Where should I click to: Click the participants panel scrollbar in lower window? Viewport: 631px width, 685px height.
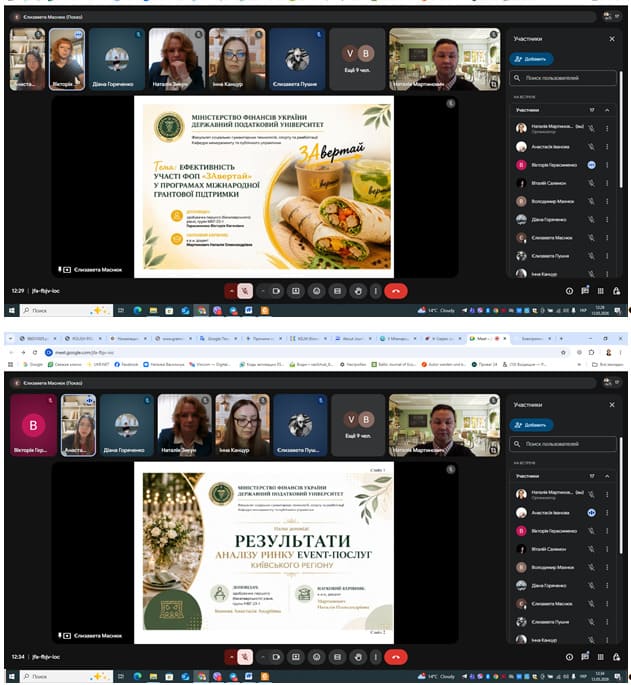click(621, 496)
